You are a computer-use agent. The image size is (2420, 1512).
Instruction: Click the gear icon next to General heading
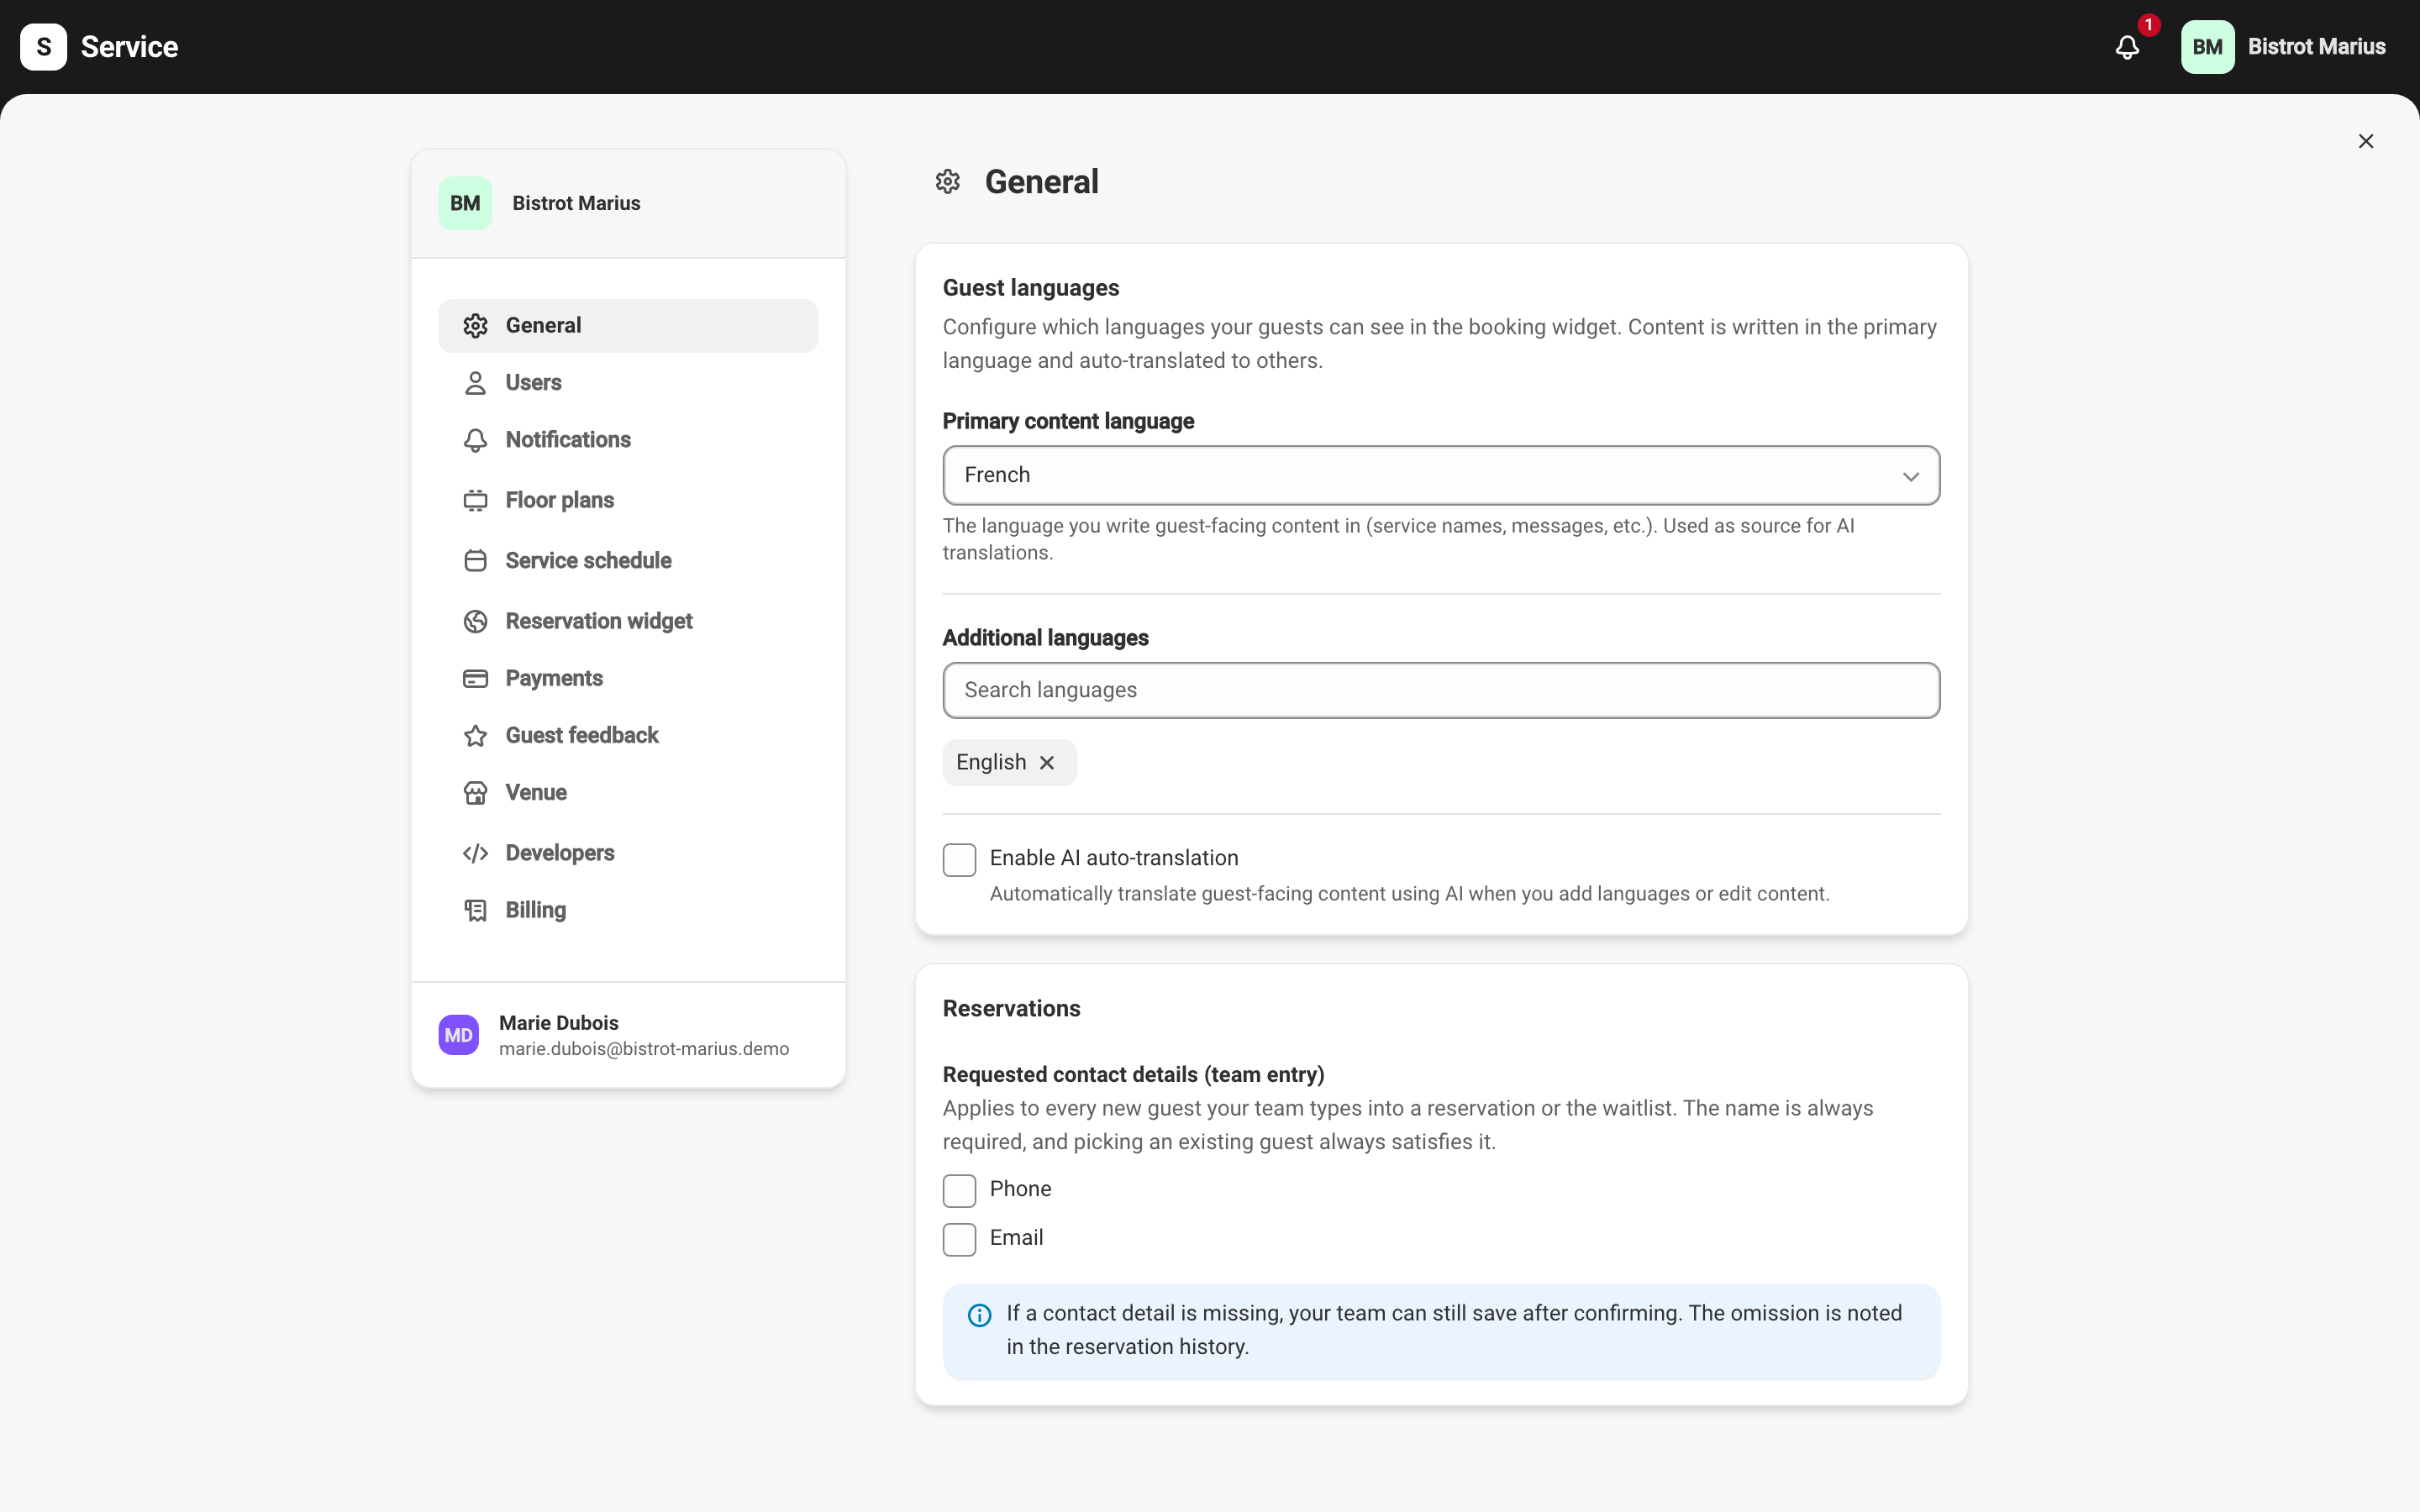pyautogui.click(x=947, y=182)
